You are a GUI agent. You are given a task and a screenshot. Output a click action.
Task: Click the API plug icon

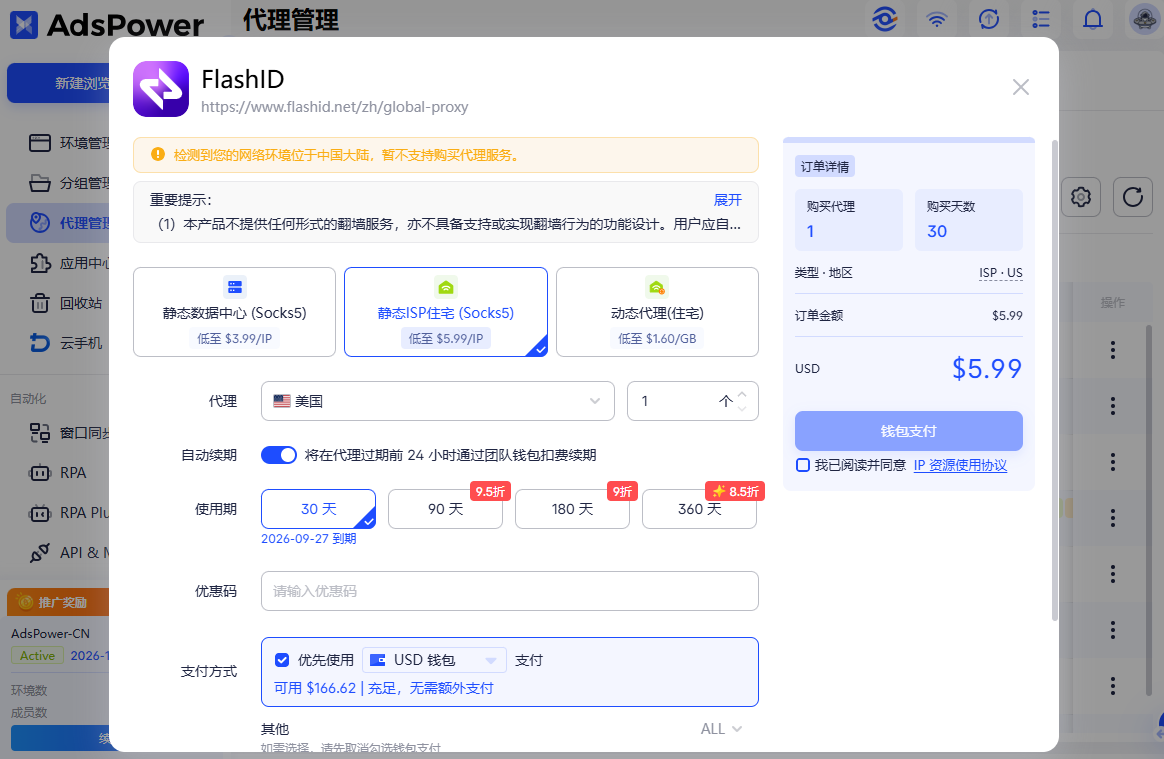pos(39,553)
